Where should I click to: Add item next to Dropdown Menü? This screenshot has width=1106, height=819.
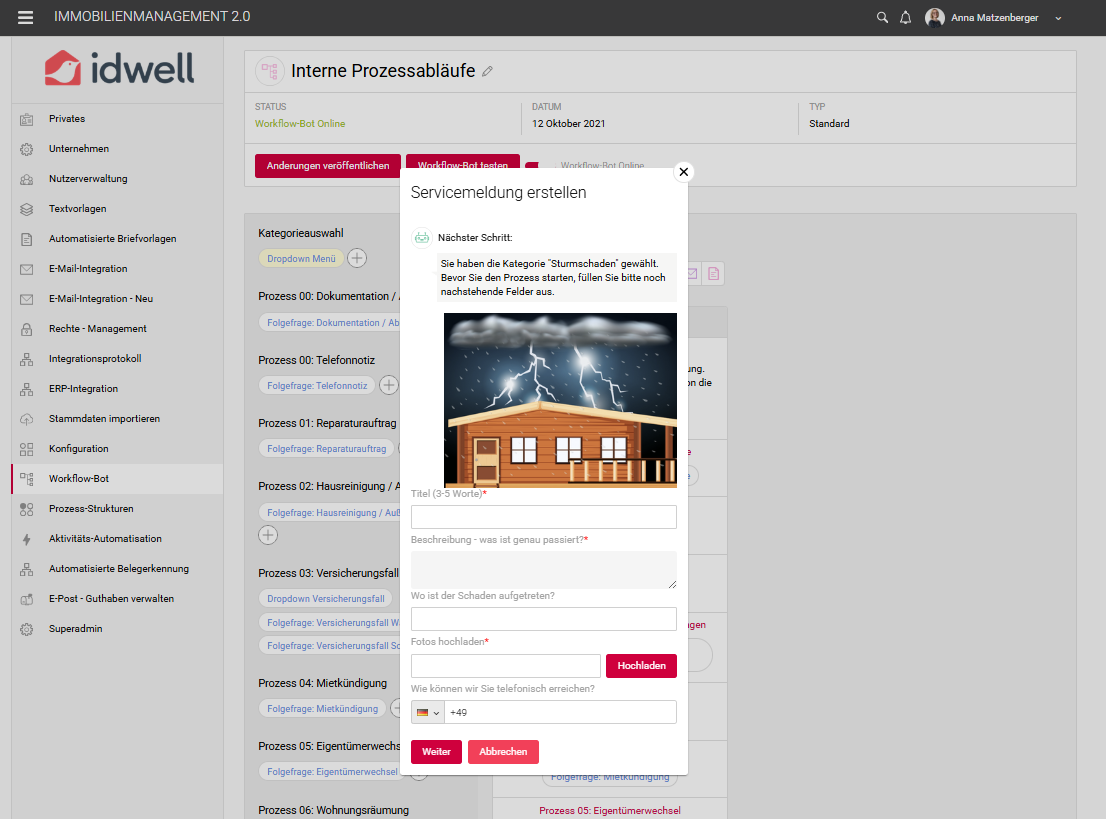[357, 258]
